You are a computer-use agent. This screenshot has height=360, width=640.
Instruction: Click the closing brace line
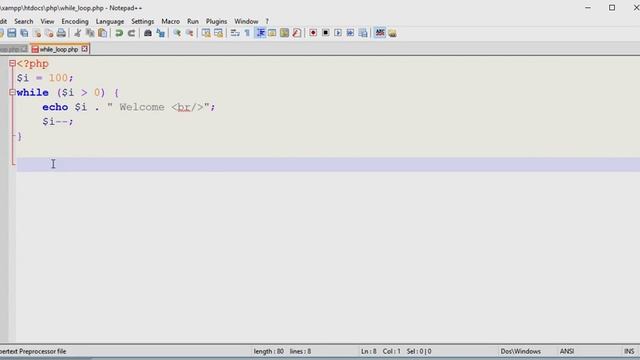tap(19, 136)
